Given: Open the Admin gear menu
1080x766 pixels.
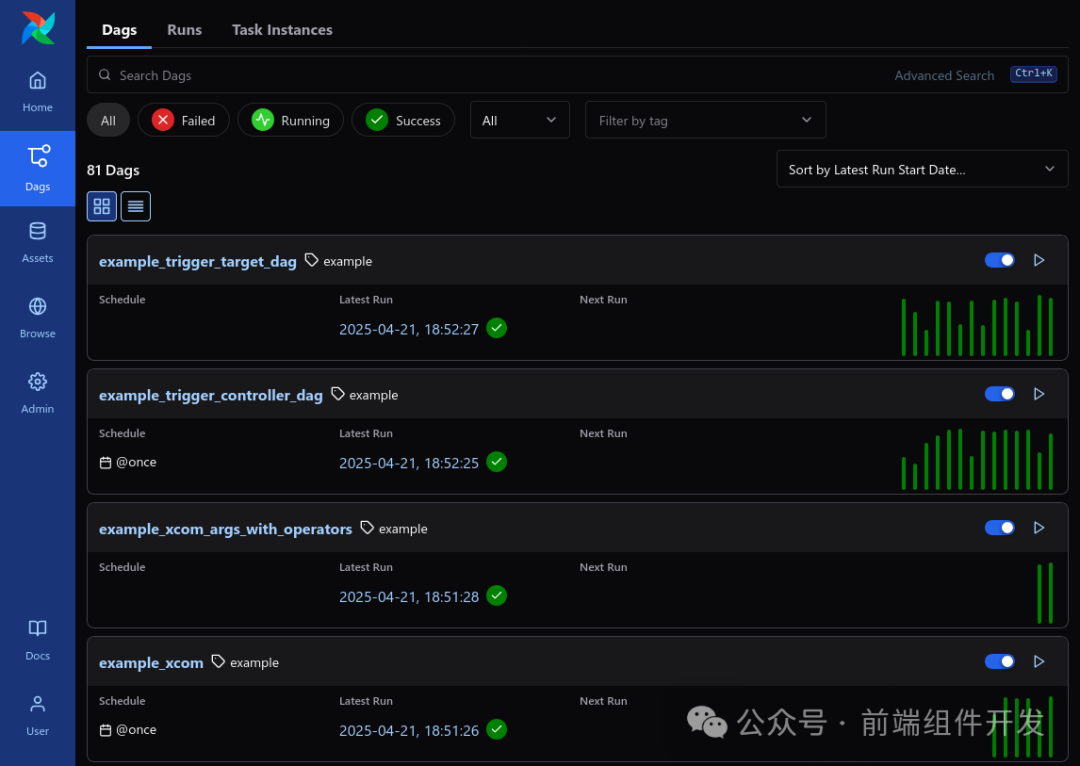Looking at the screenshot, I should tap(37, 393).
